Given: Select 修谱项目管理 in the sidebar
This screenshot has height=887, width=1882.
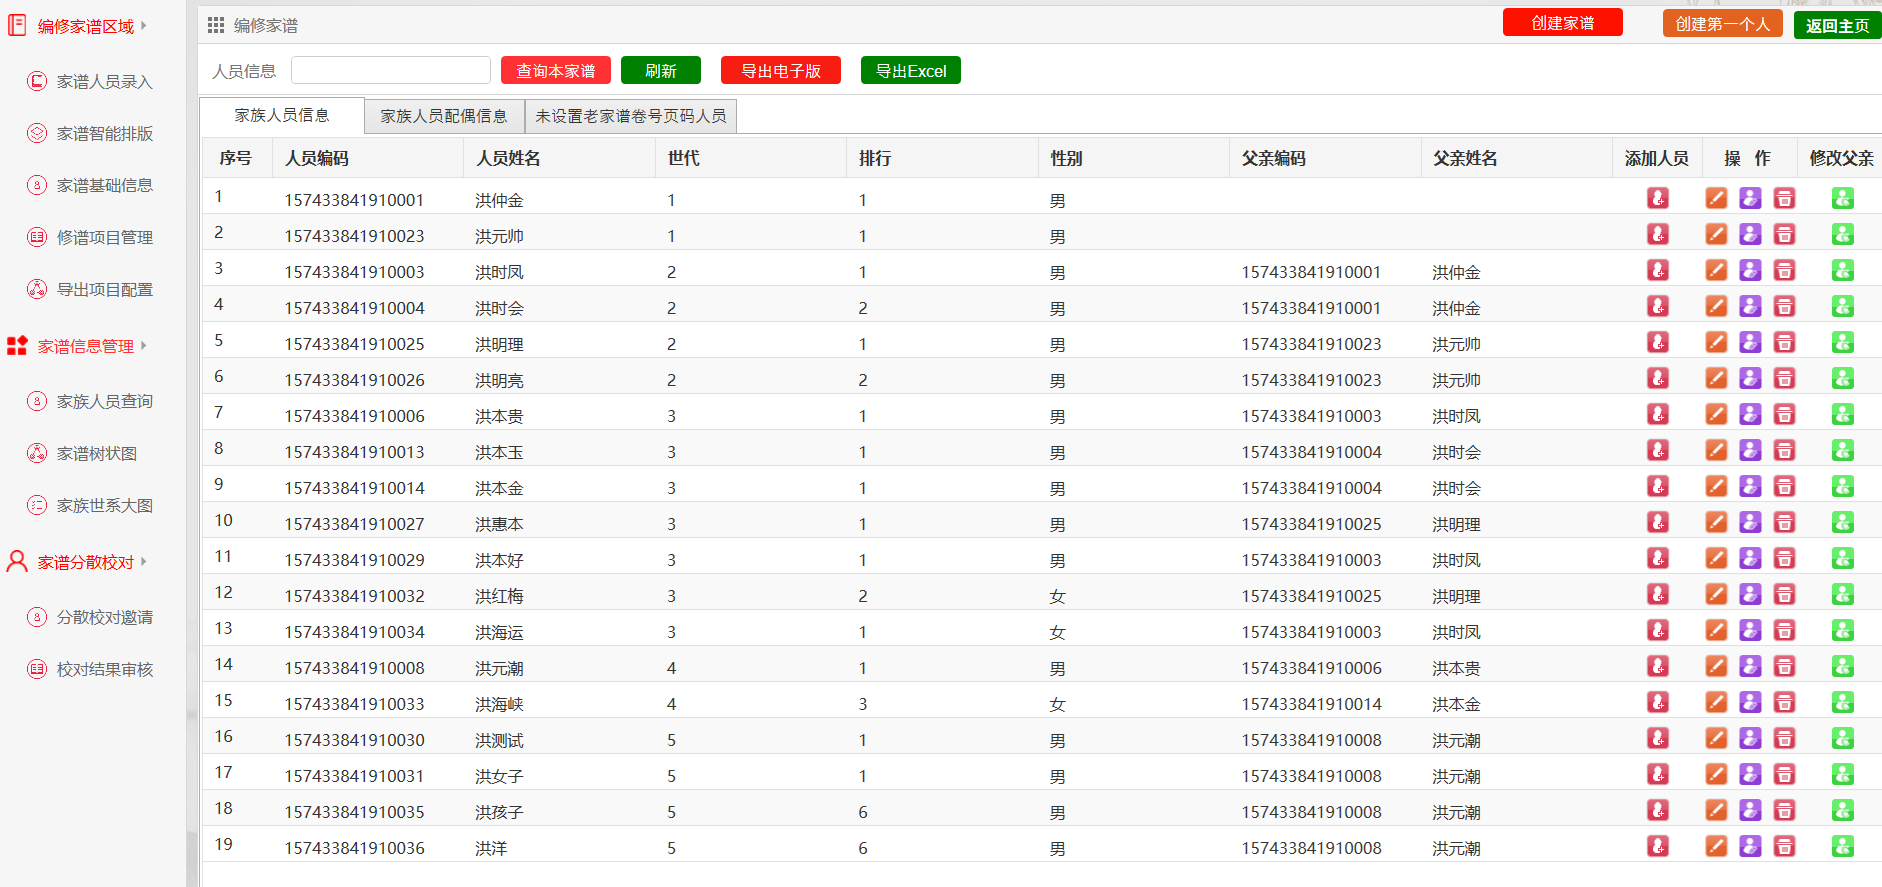Looking at the screenshot, I should tap(105, 238).
